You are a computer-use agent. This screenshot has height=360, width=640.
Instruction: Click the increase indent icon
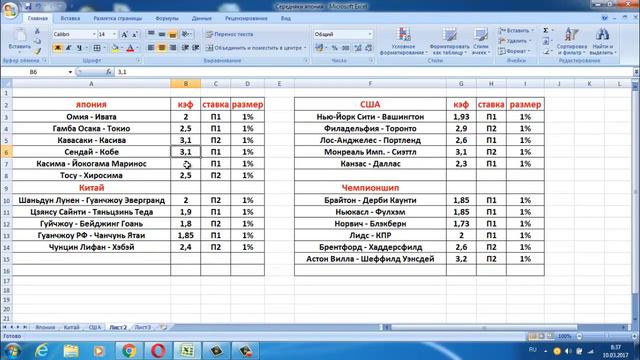tap(196, 48)
